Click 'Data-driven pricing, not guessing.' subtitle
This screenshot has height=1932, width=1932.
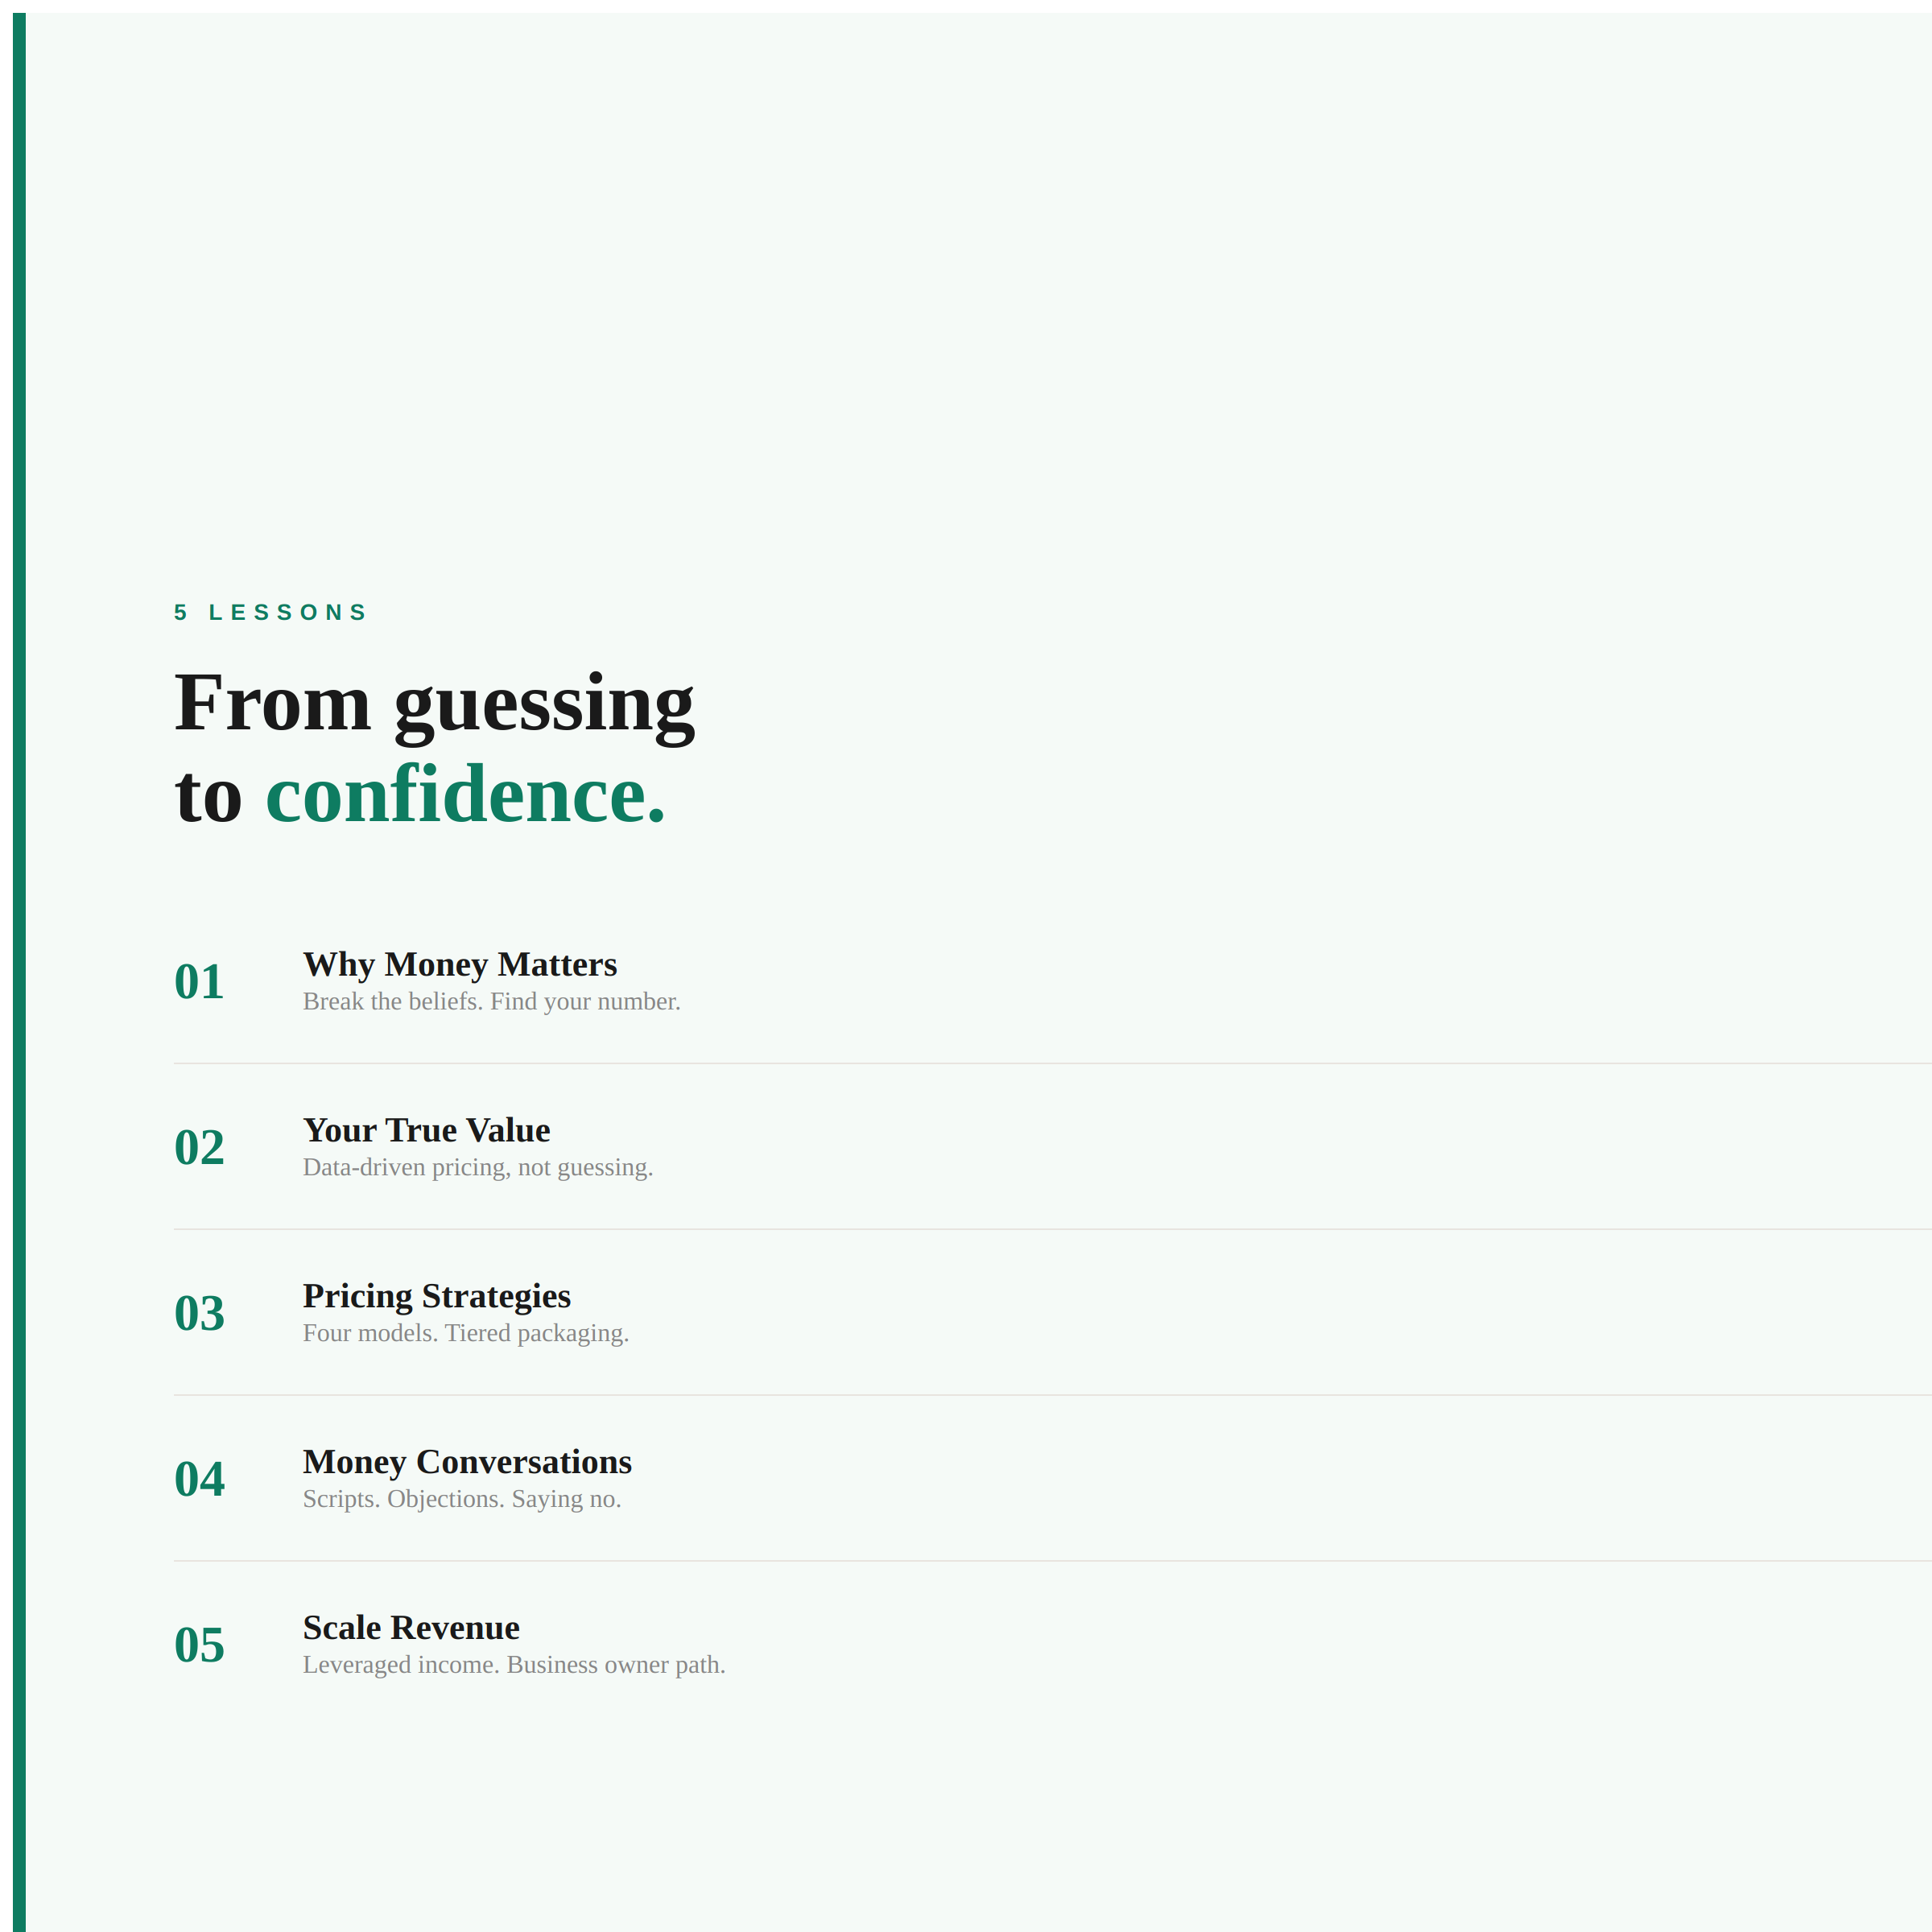477,1168
